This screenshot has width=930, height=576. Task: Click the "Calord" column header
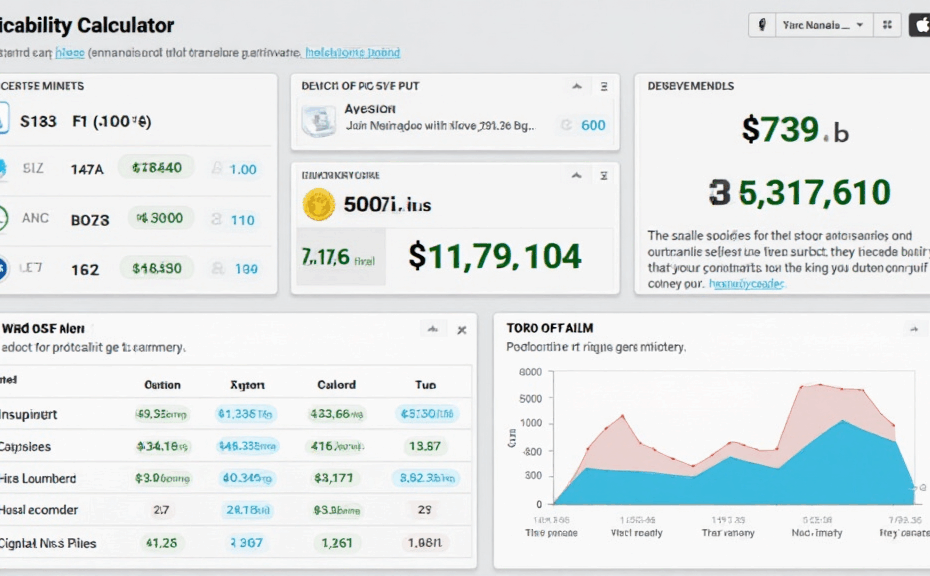pyautogui.click(x=336, y=384)
